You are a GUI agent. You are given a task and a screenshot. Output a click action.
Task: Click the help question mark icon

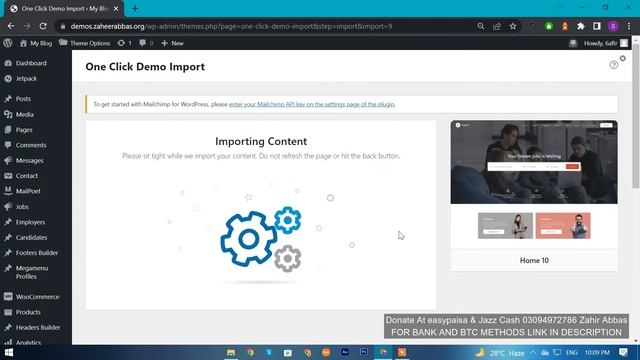pos(613,65)
